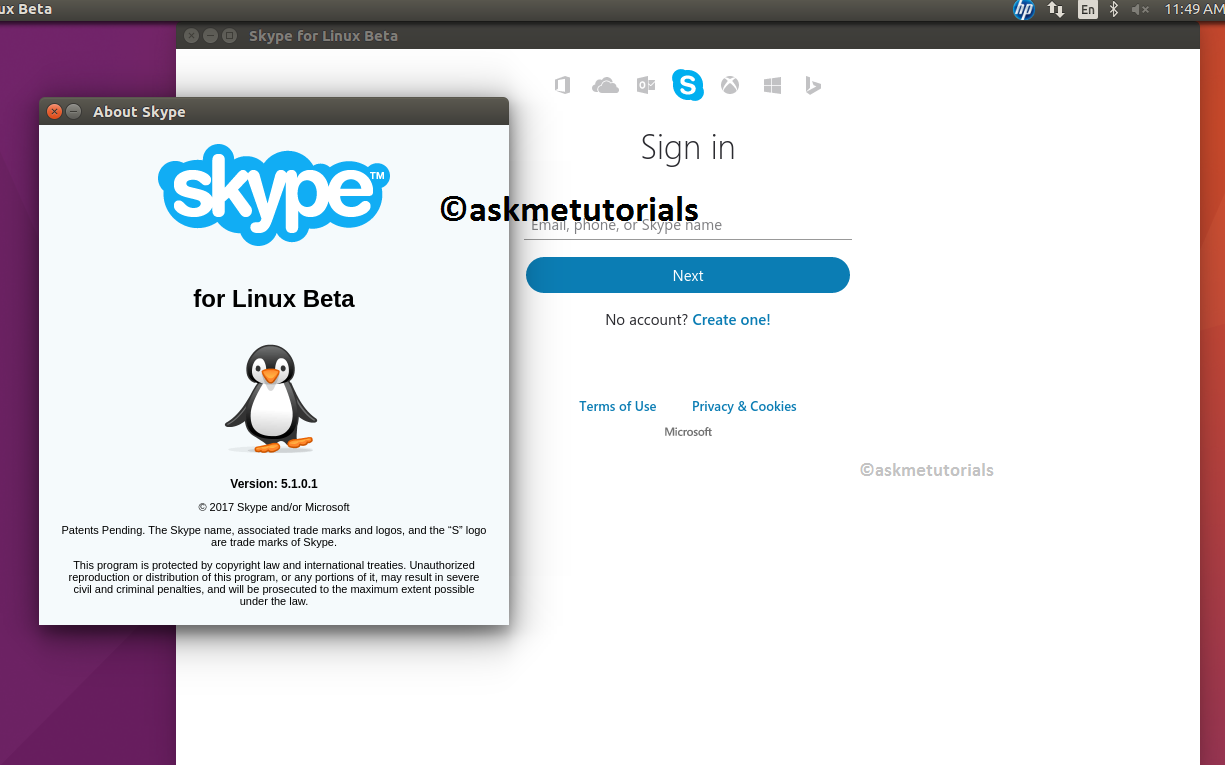Open the Terms of Use link
The image size is (1225, 765).
pos(618,406)
